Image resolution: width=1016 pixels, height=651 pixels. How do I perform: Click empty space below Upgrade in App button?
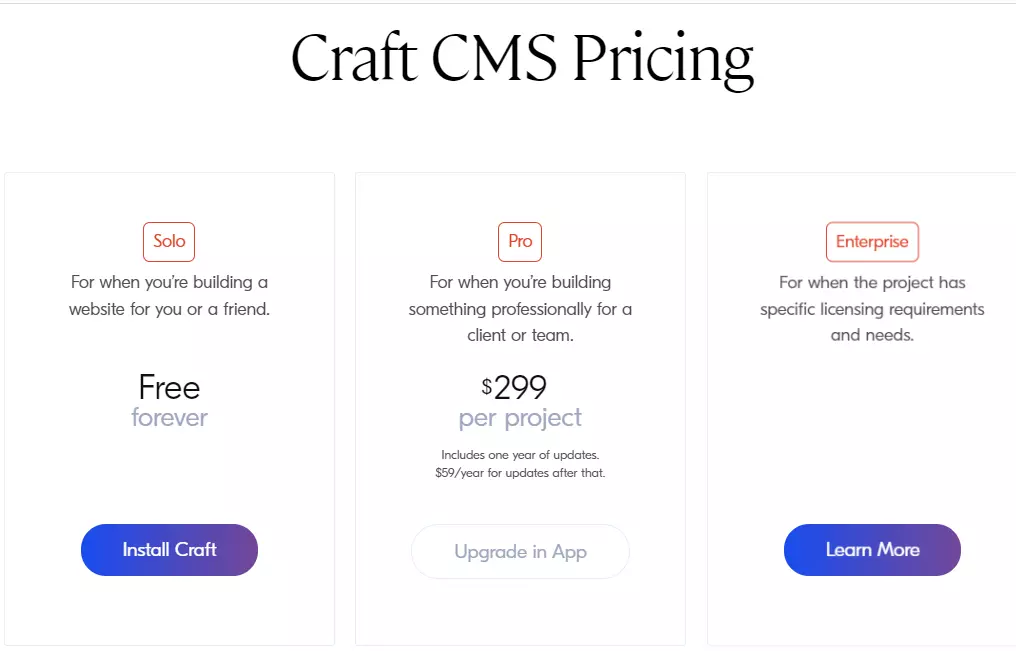click(520, 612)
